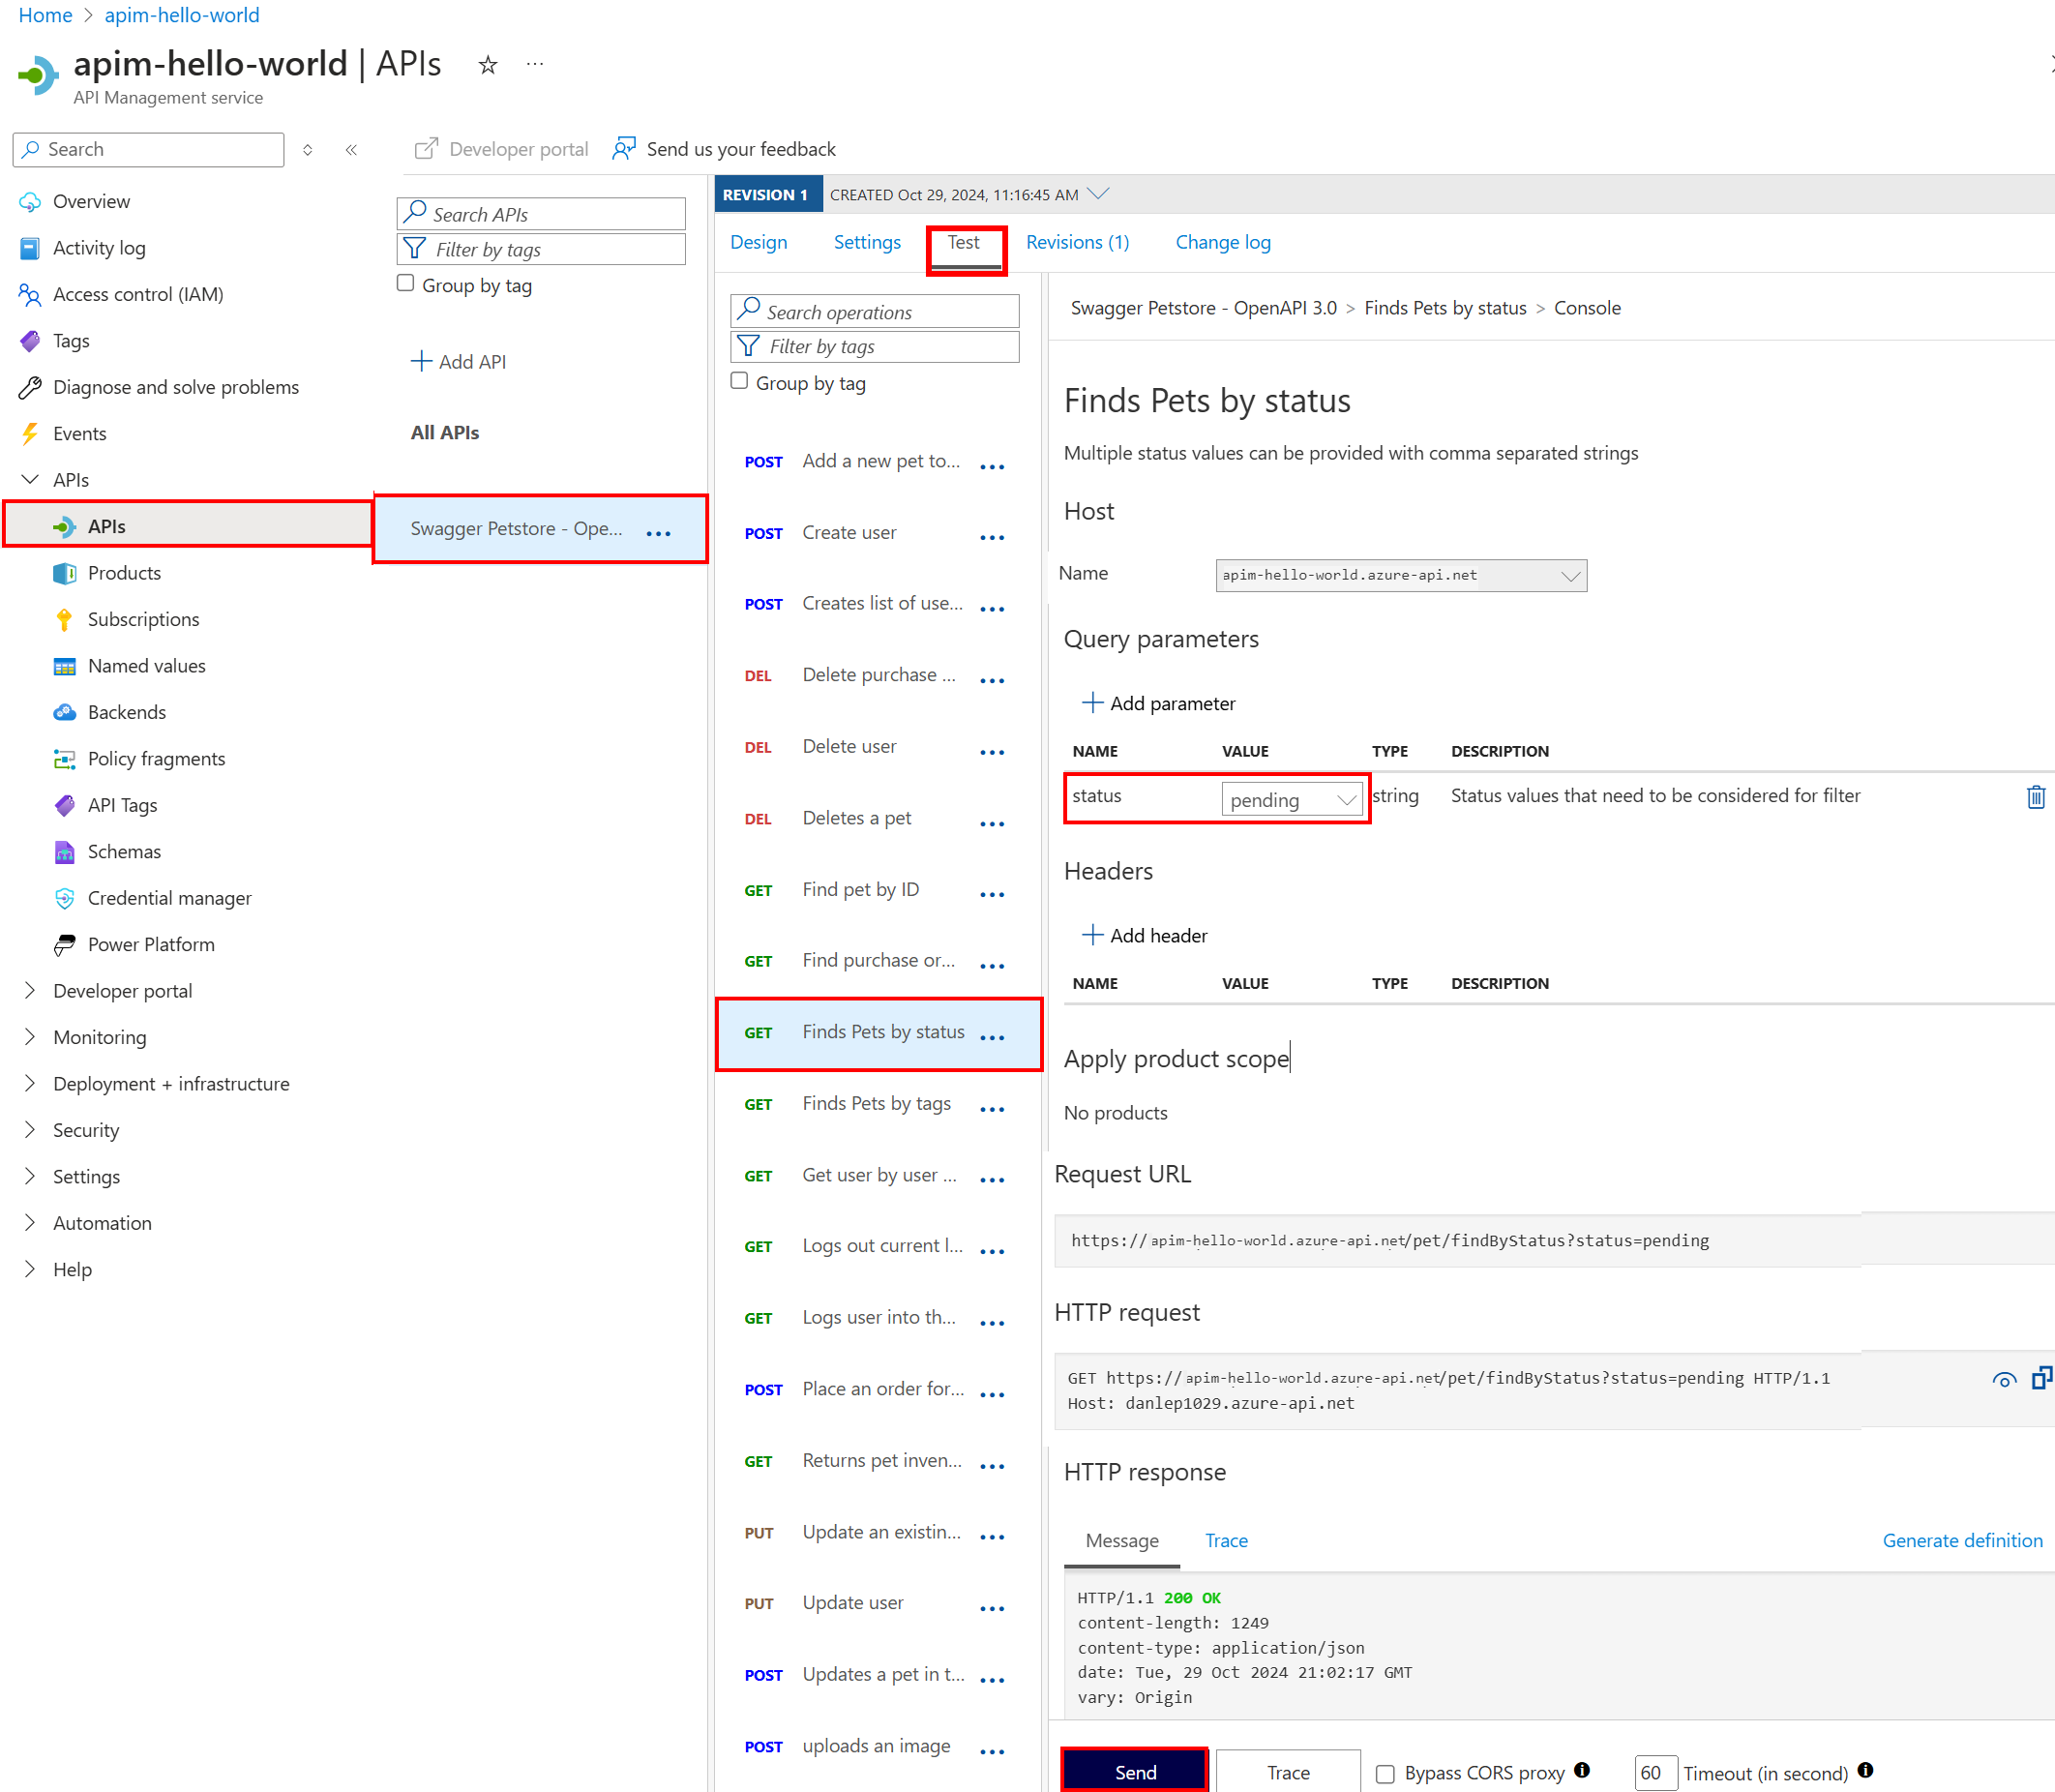Screen dimensions: 2055x1792
Task: Open ellipsis menu for Update user operation
Action: (x=992, y=1608)
